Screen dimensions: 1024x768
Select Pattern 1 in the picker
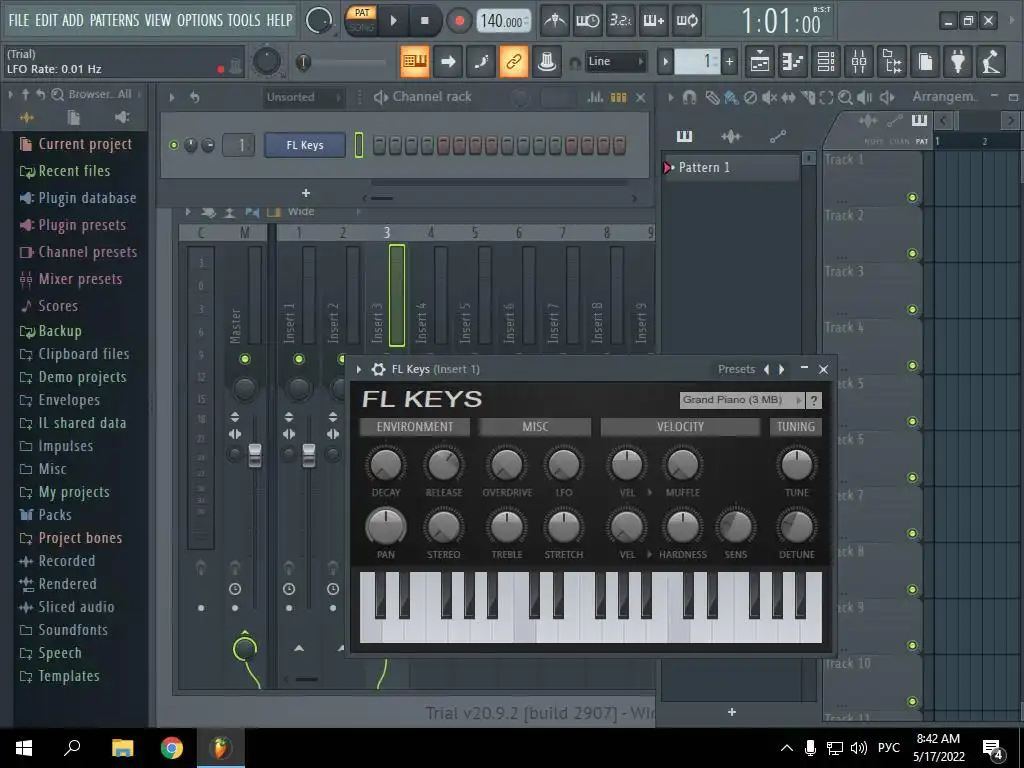click(731, 168)
